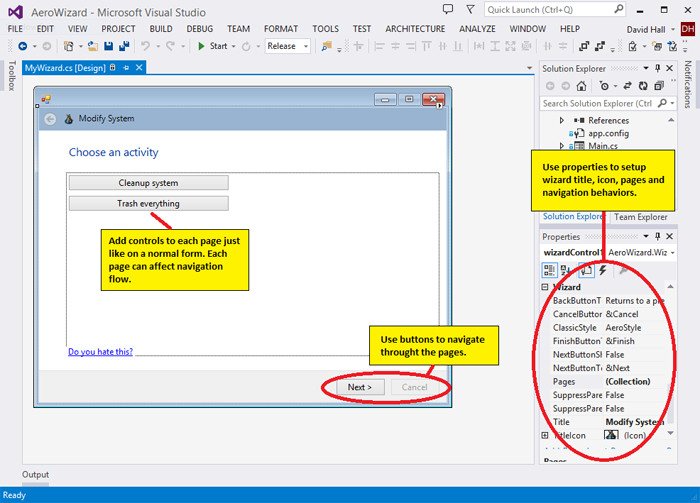Click the Find in Files toolbar icon
The height and width of the screenshot is (503, 700).
pyautogui.click(x=327, y=46)
